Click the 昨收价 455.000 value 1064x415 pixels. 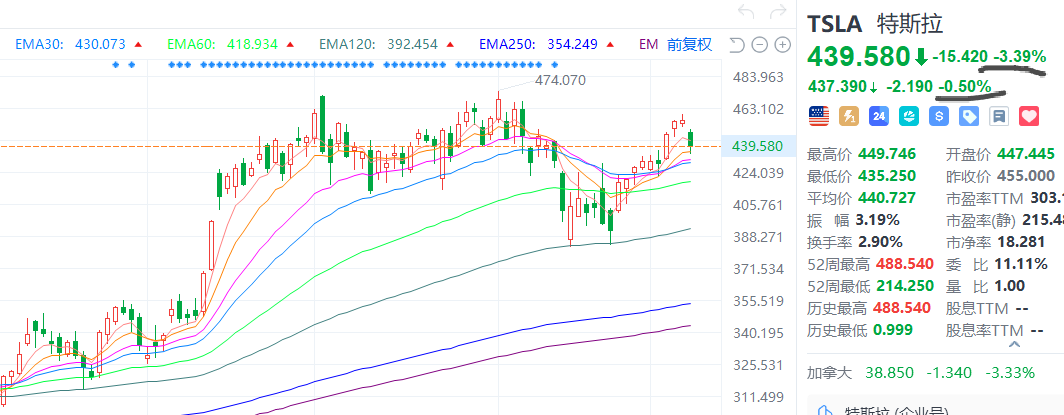[1026, 176]
